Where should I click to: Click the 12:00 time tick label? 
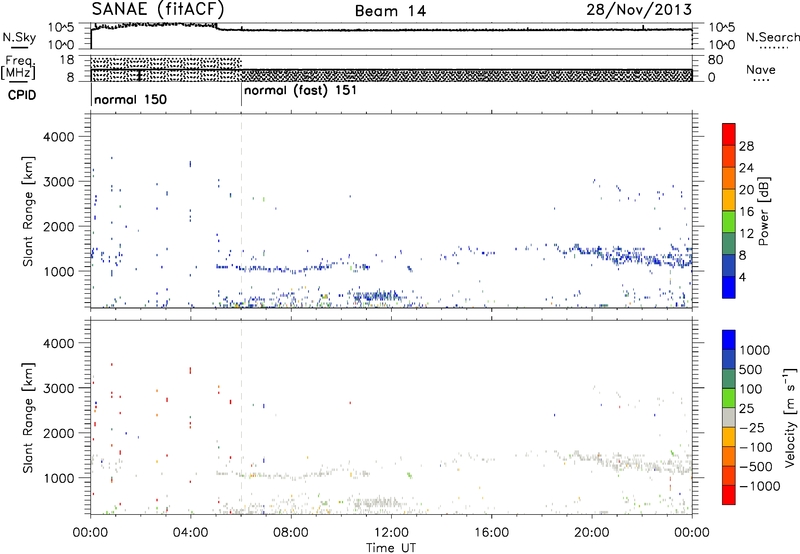[x=391, y=533]
